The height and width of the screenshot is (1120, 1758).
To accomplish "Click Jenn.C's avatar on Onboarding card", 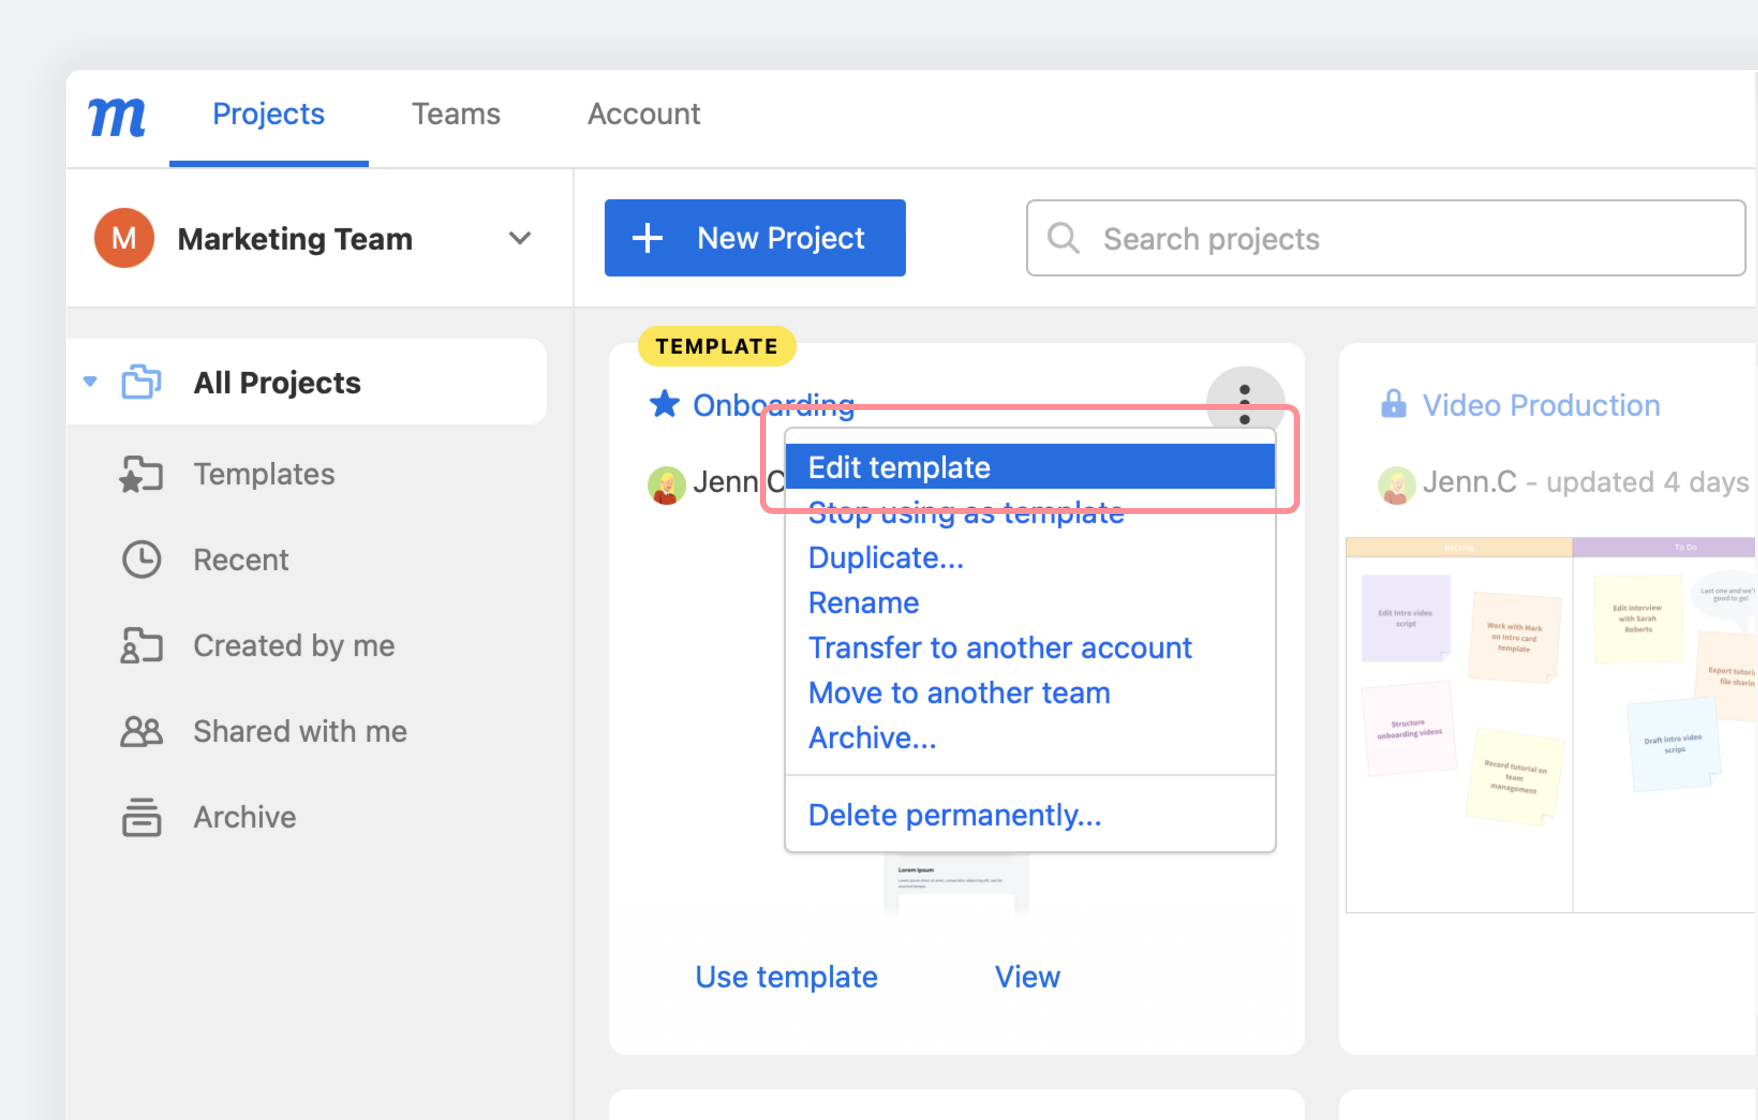I will (667, 483).
